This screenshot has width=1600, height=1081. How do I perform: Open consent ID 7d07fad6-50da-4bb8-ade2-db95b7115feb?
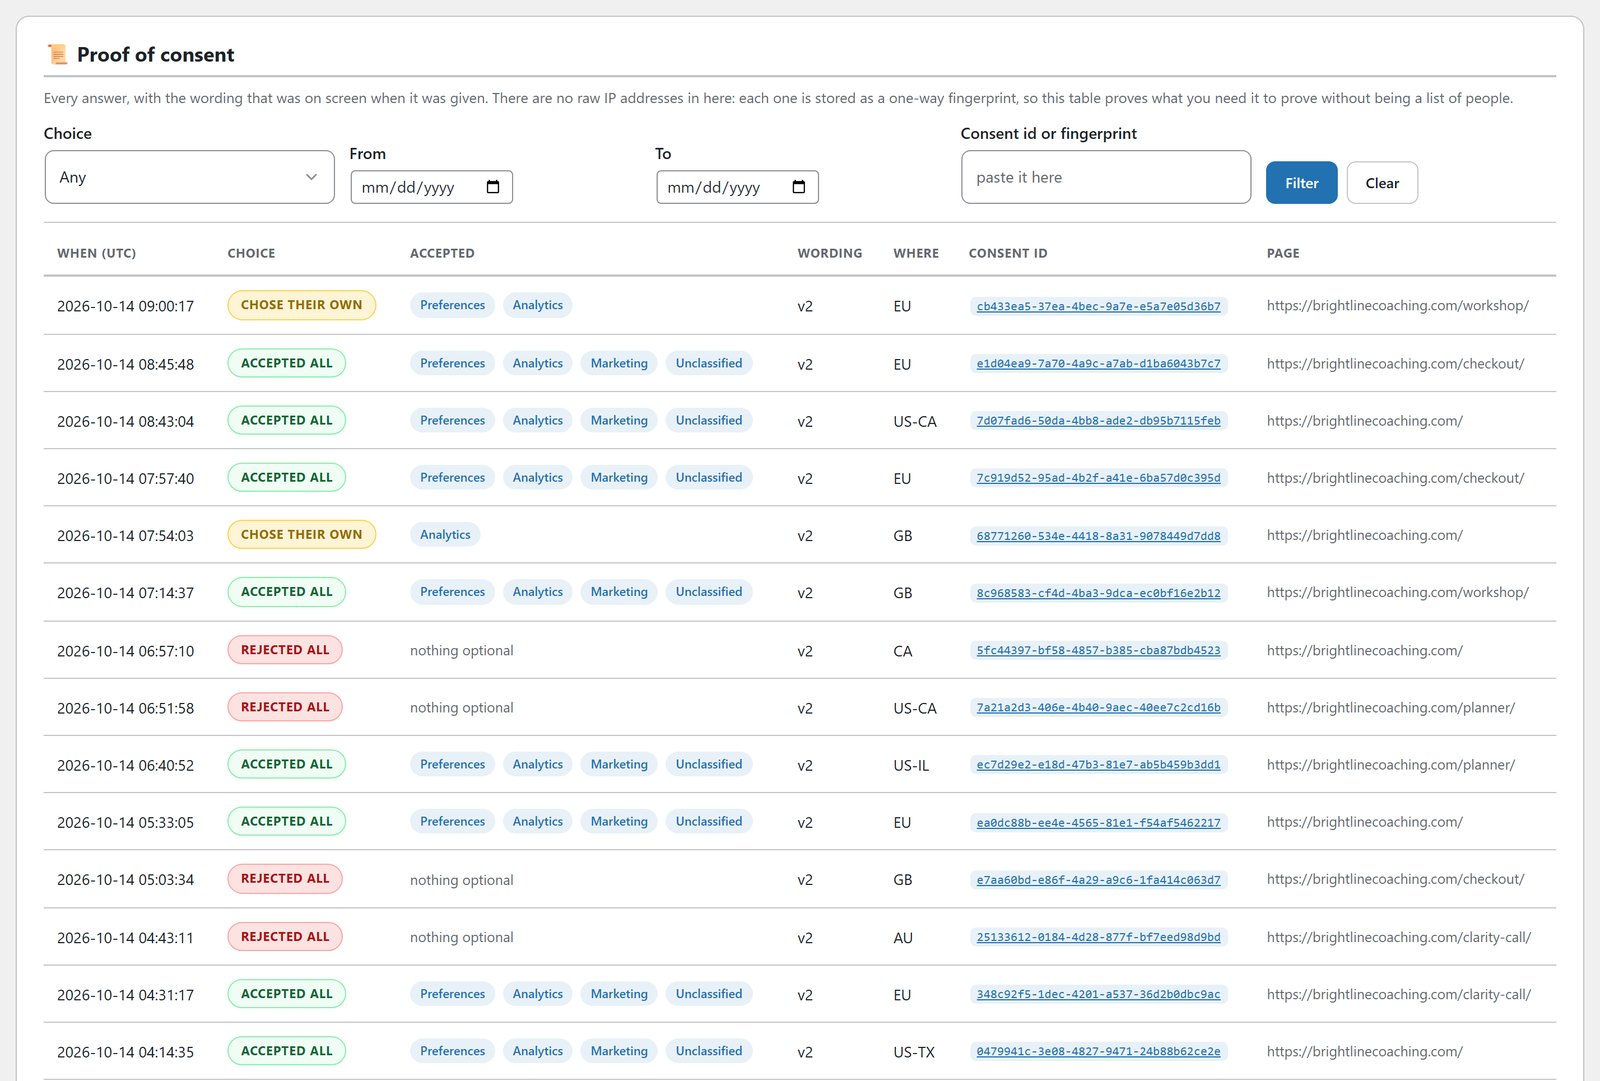tap(1098, 421)
